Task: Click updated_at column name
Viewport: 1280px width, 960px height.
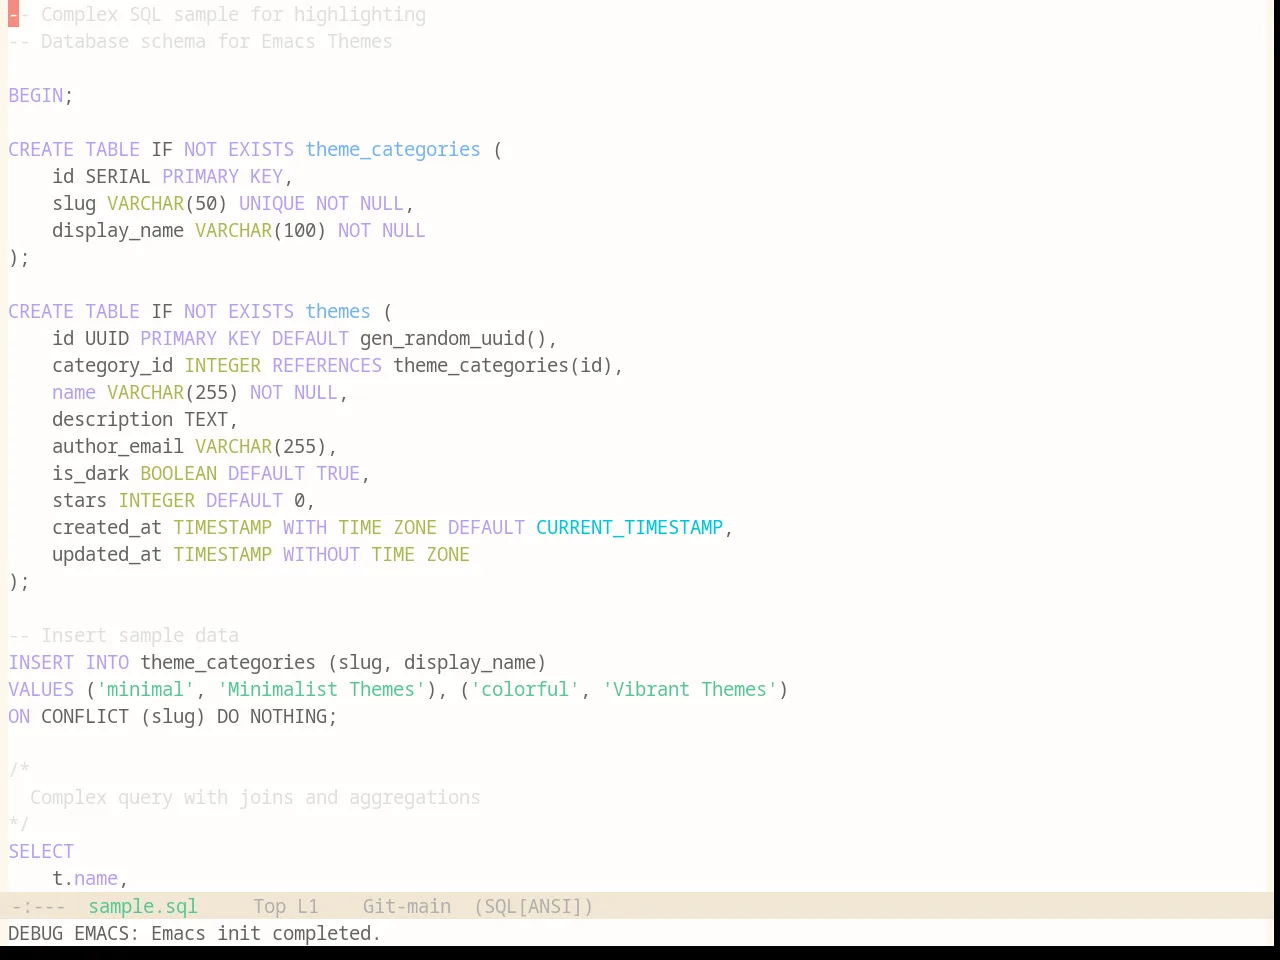Action: [x=107, y=554]
